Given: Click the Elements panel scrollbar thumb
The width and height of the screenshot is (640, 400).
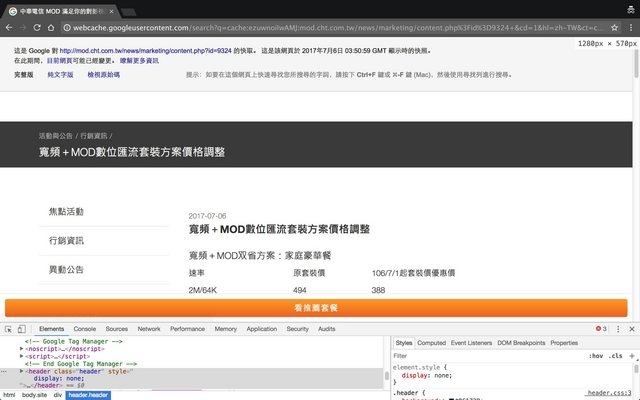Looking at the screenshot, I should [x=386, y=376].
